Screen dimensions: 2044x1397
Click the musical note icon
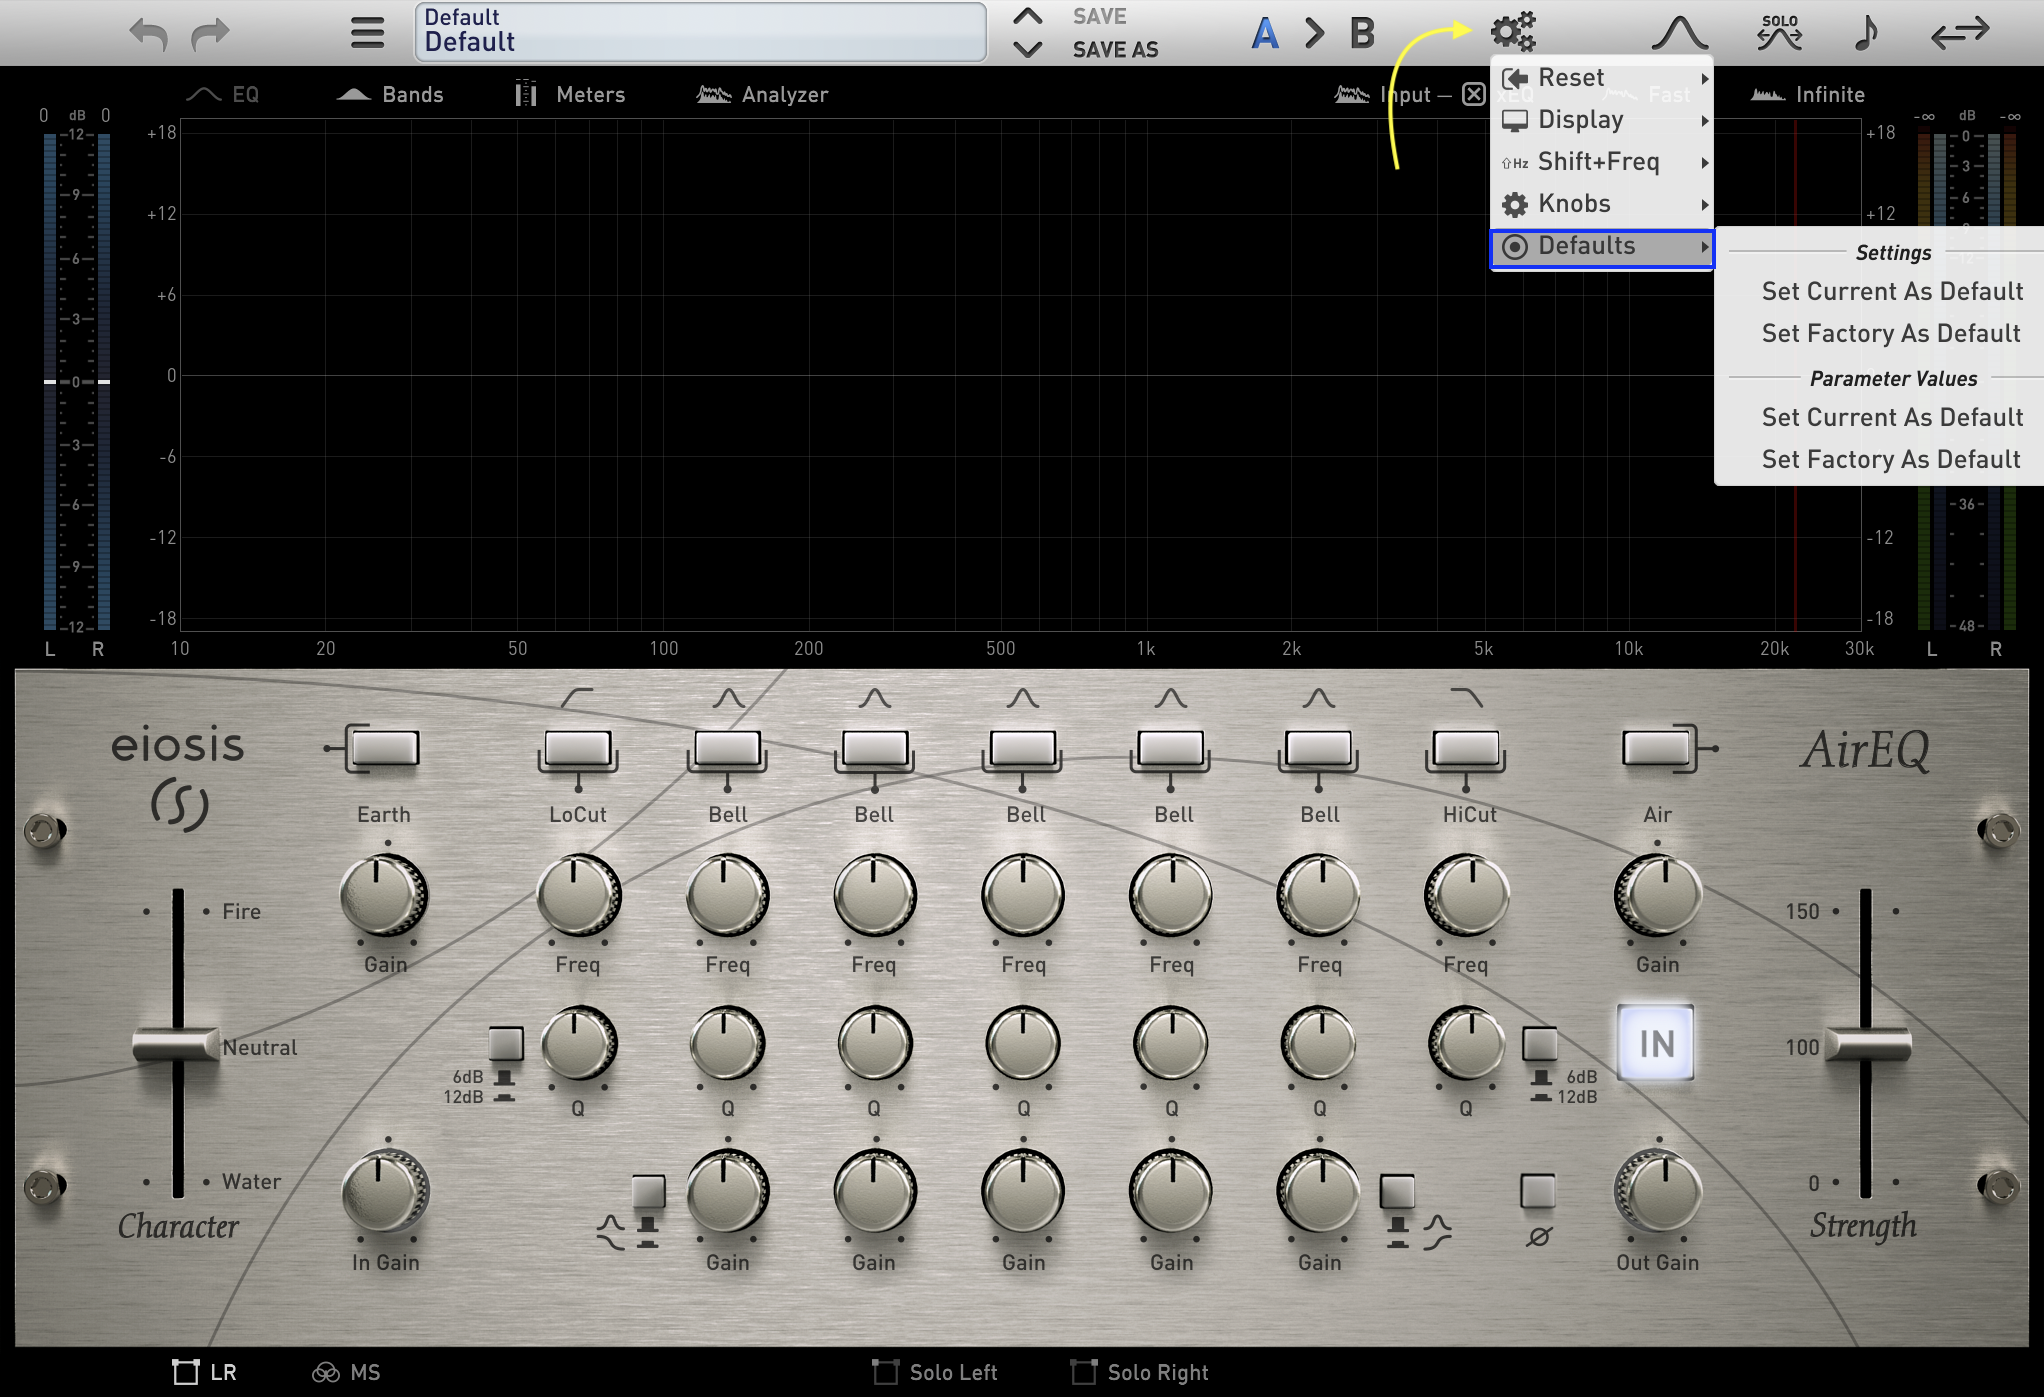pyautogui.click(x=1866, y=33)
